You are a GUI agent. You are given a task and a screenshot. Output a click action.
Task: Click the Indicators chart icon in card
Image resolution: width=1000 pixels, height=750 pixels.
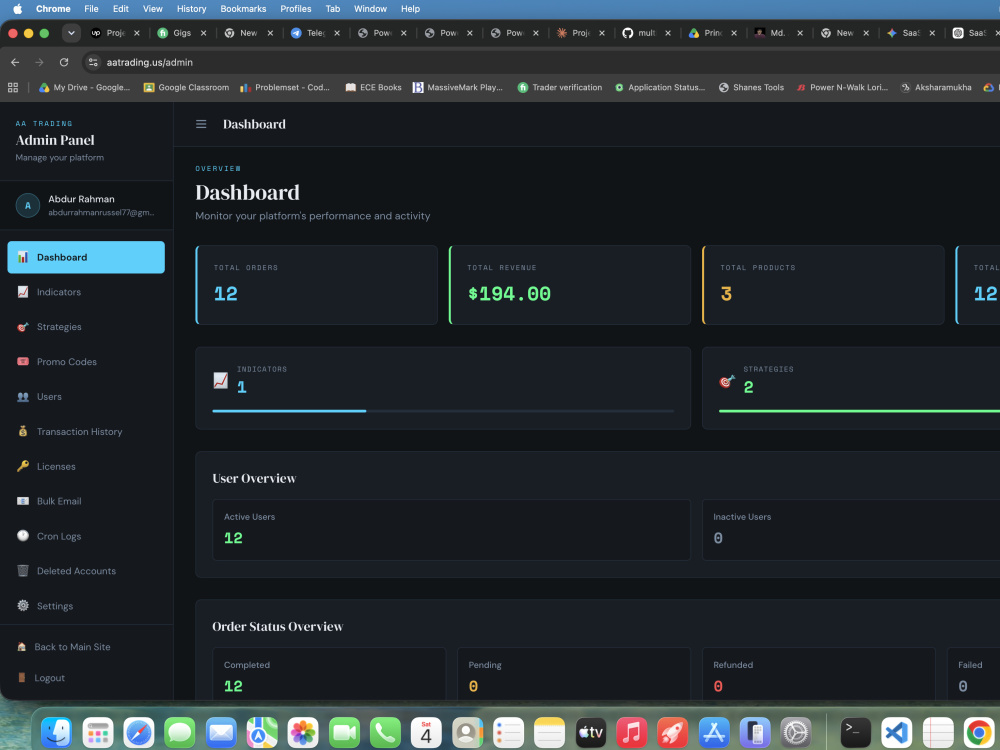(x=221, y=380)
